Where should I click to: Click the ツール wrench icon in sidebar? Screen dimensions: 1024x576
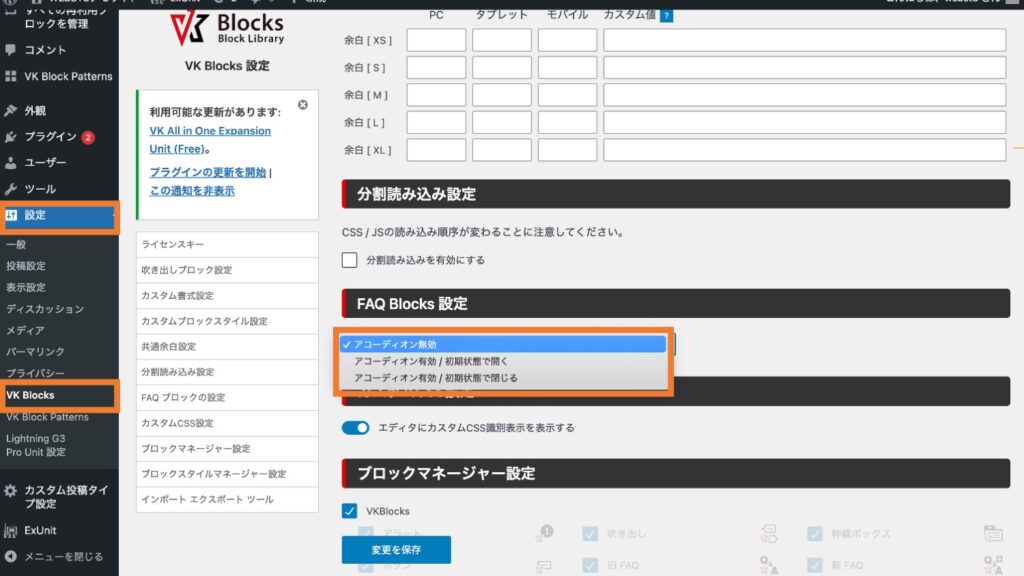tap(11, 189)
